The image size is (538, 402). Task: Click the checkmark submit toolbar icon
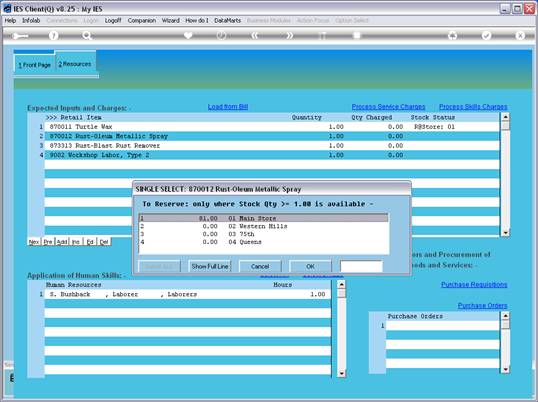[486, 36]
